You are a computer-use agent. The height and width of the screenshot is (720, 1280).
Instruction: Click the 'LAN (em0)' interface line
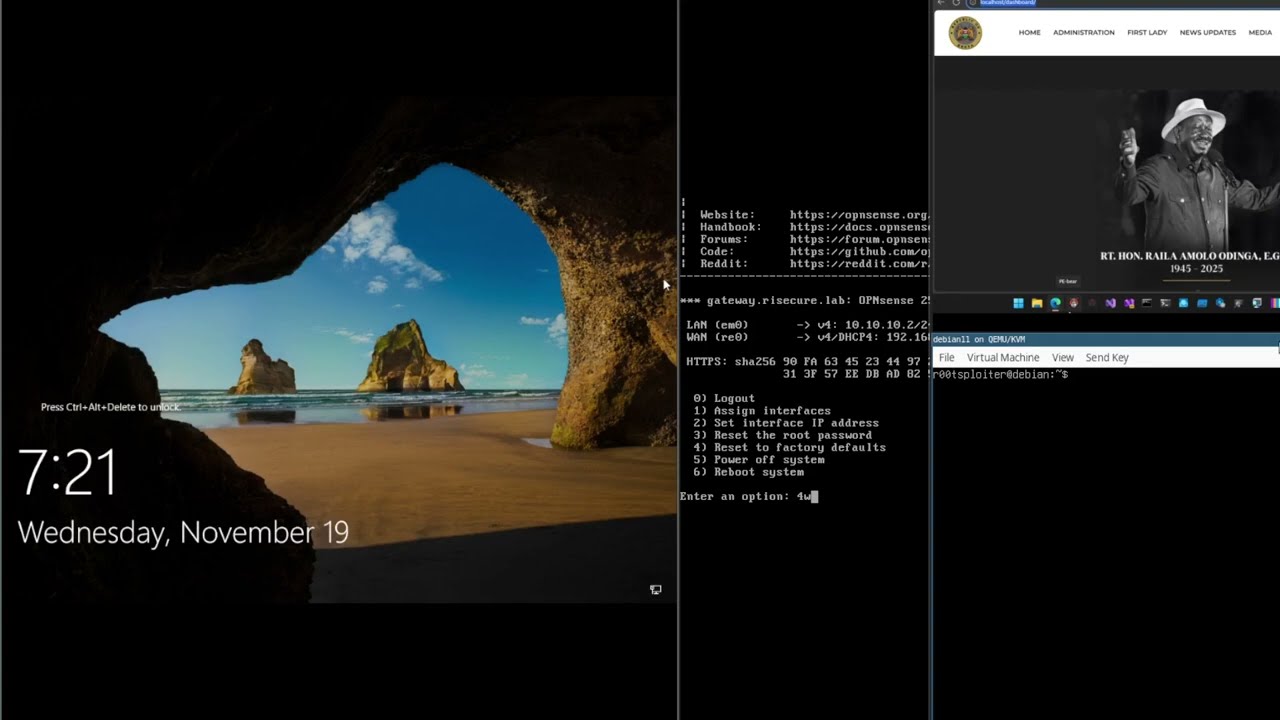808,325
